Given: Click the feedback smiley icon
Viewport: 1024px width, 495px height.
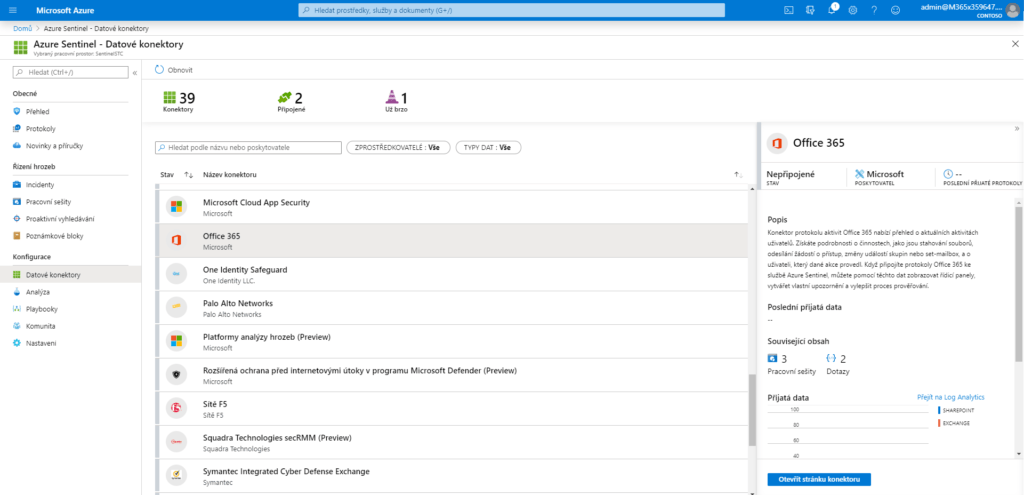Looking at the screenshot, I should pos(896,10).
